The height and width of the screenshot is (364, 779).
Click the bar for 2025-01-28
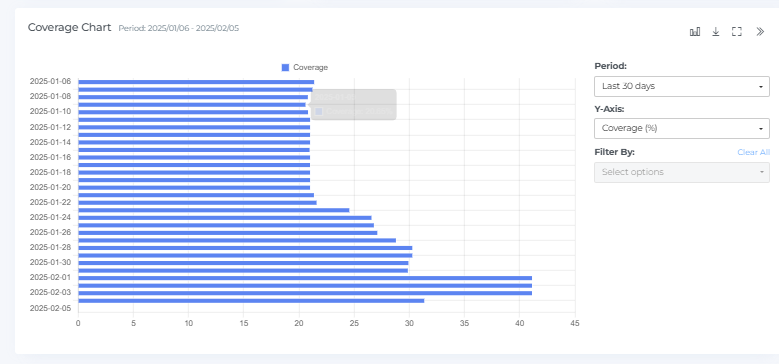pos(245,248)
